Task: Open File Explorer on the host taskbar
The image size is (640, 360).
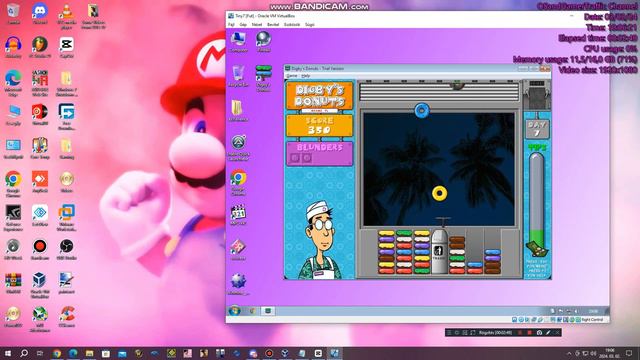Action: (89, 353)
